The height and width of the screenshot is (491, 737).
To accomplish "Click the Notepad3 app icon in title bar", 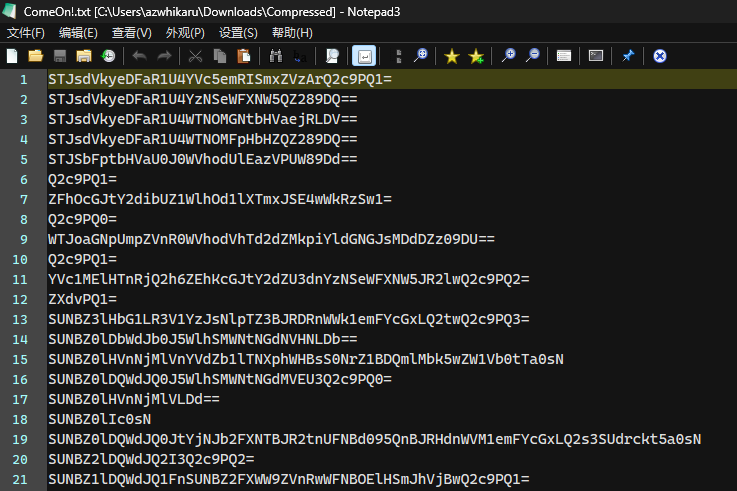I will [x=9, y=11].
